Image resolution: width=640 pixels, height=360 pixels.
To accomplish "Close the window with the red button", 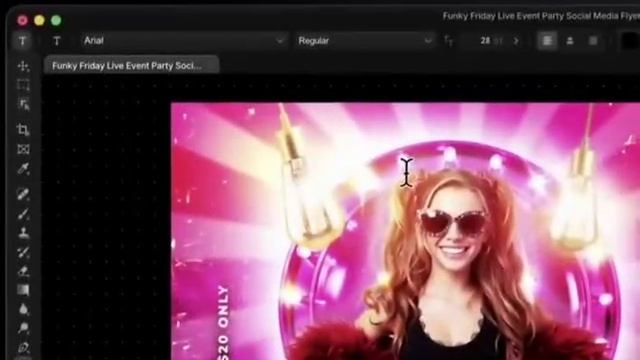I will (x=22, y=20).
